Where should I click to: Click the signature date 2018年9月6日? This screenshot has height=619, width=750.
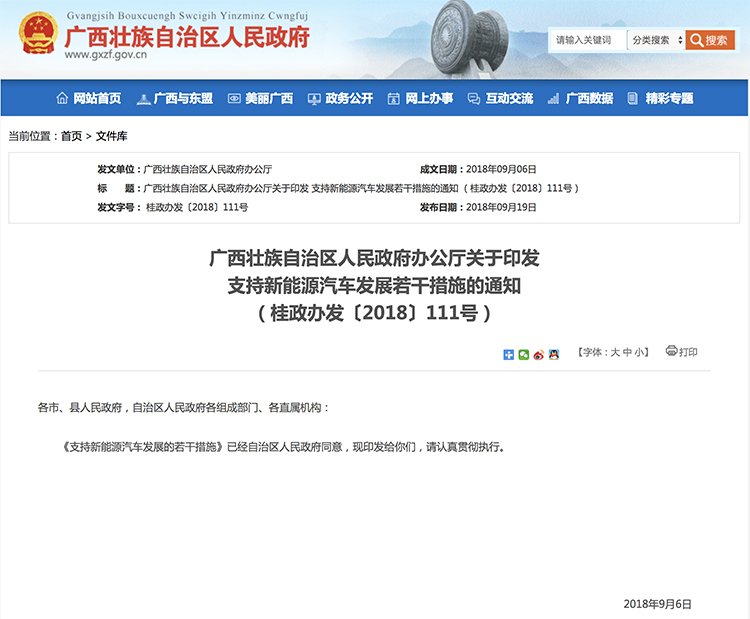pyautogui.click(x=658, y=604)
